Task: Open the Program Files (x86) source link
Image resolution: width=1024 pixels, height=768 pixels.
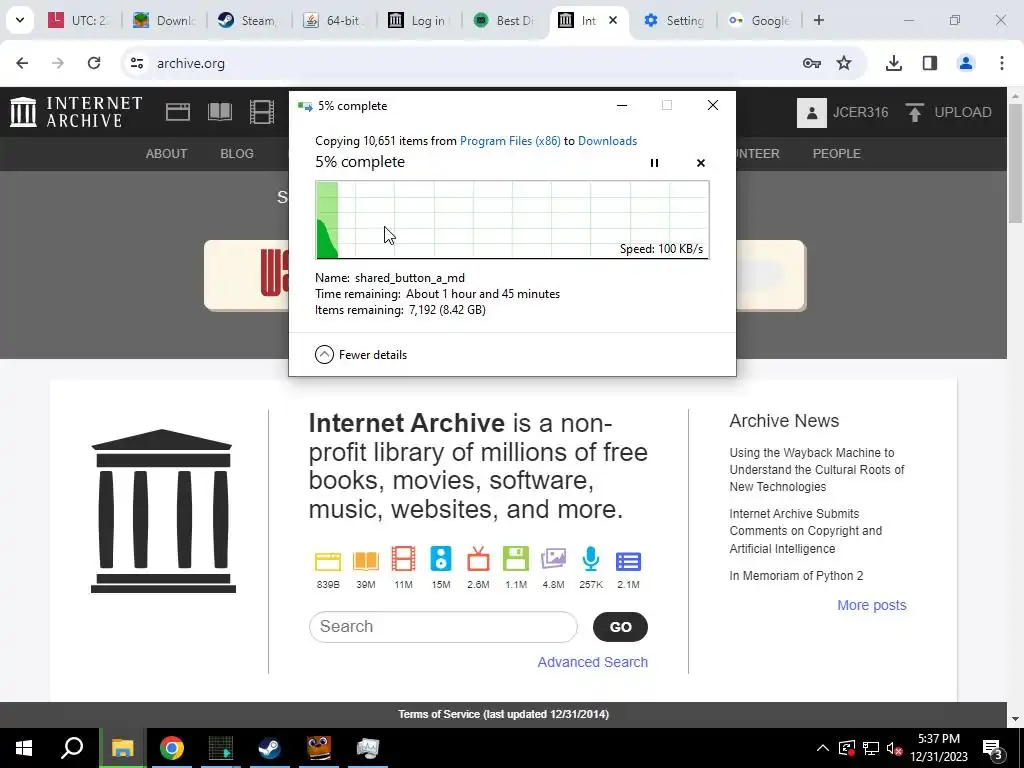Action: [510, 141]
